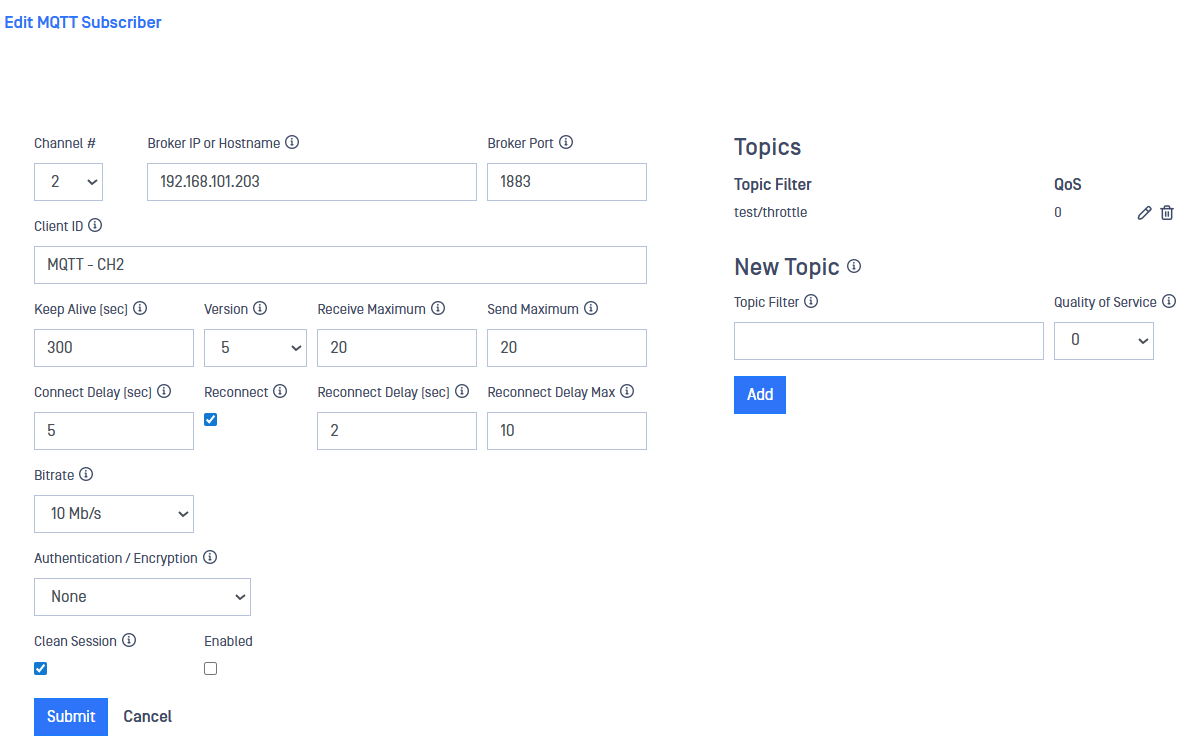Click info icon beside New Topic heading
The width and height of the screenshot is (1197, 749).
click(x=854, y=267)
